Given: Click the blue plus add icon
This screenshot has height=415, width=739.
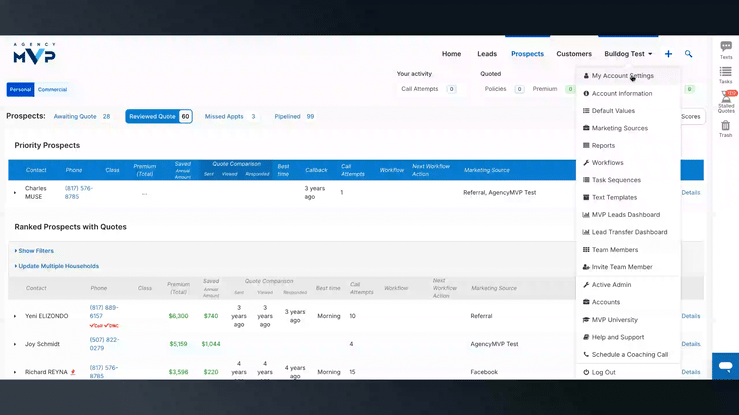Looking at the screenshot, I should (x=668, y=54).
